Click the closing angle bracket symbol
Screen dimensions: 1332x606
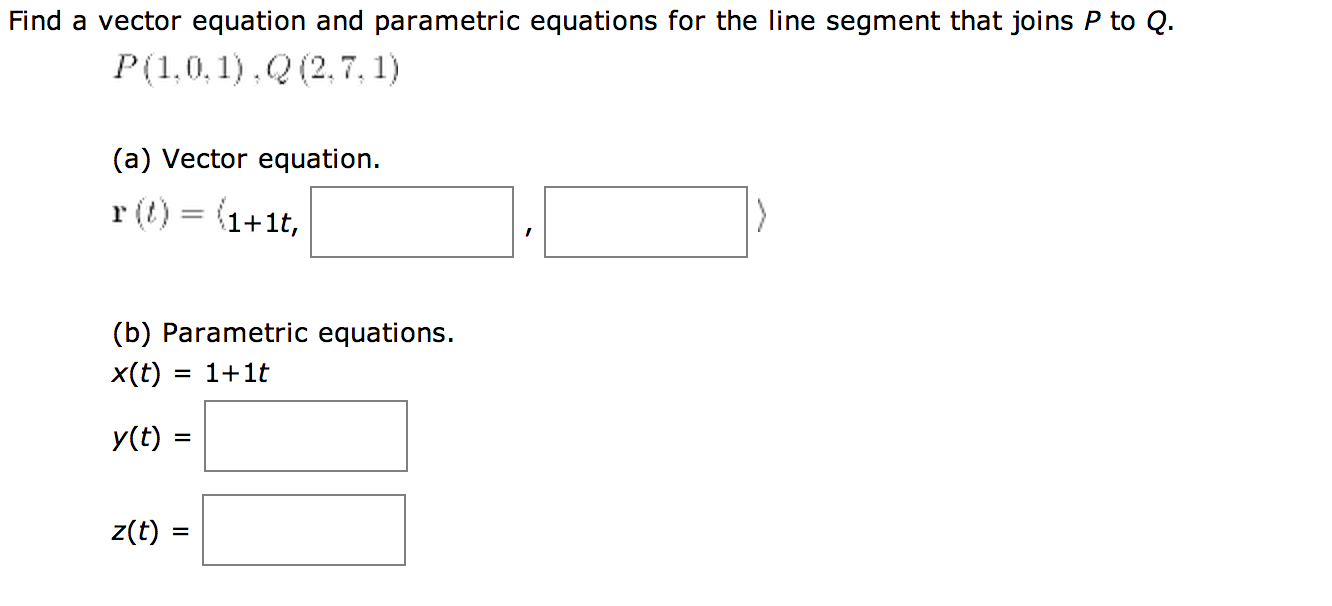point(762,218)
